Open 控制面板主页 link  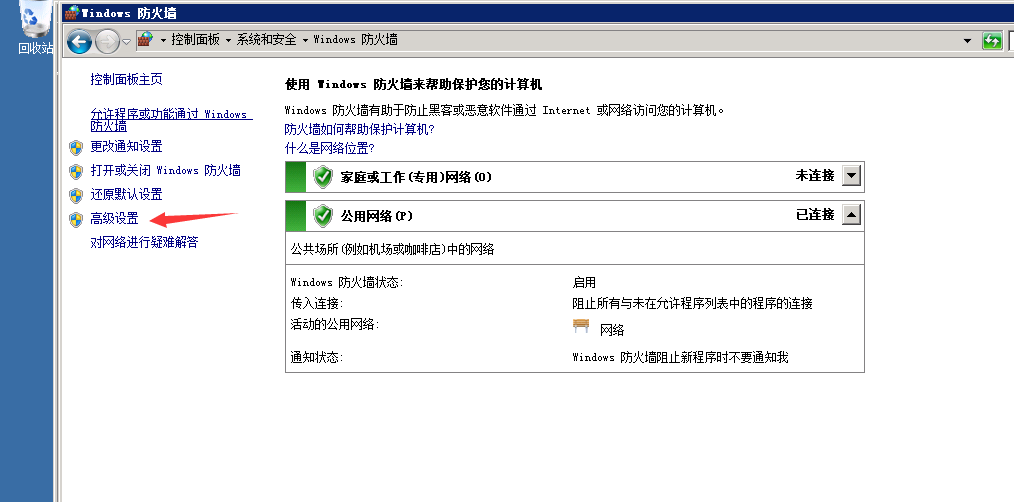[126, 80]
